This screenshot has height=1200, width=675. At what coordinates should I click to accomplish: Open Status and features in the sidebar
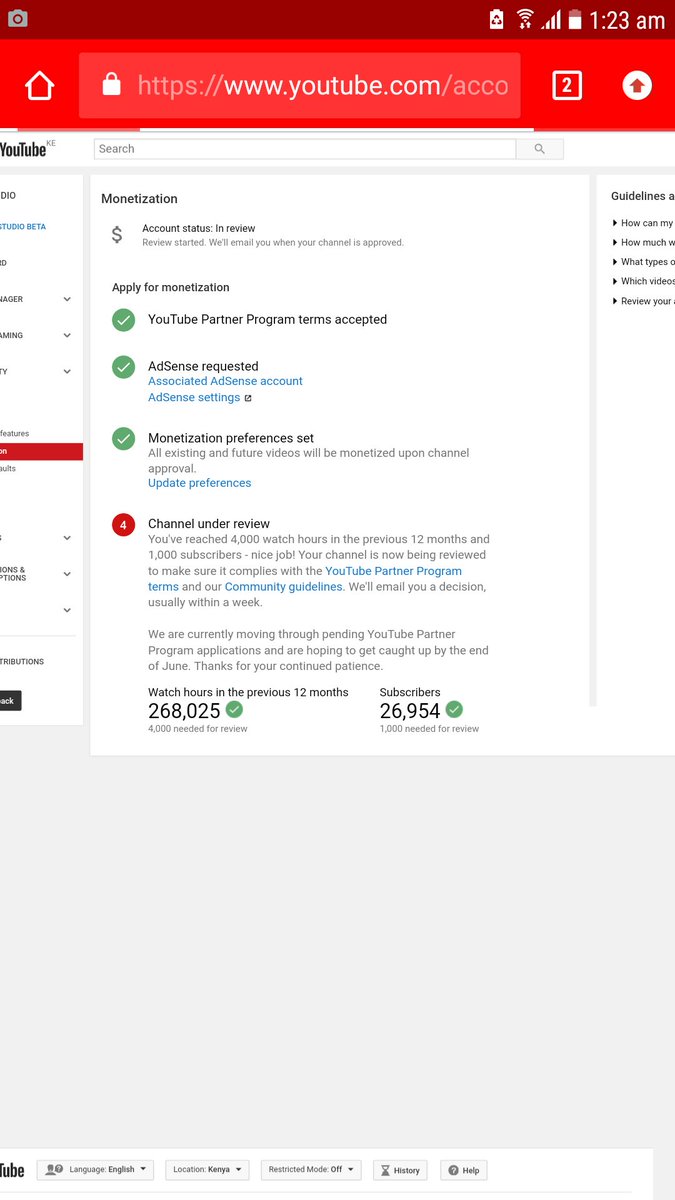pyautogui.click(x=15, y=434)
